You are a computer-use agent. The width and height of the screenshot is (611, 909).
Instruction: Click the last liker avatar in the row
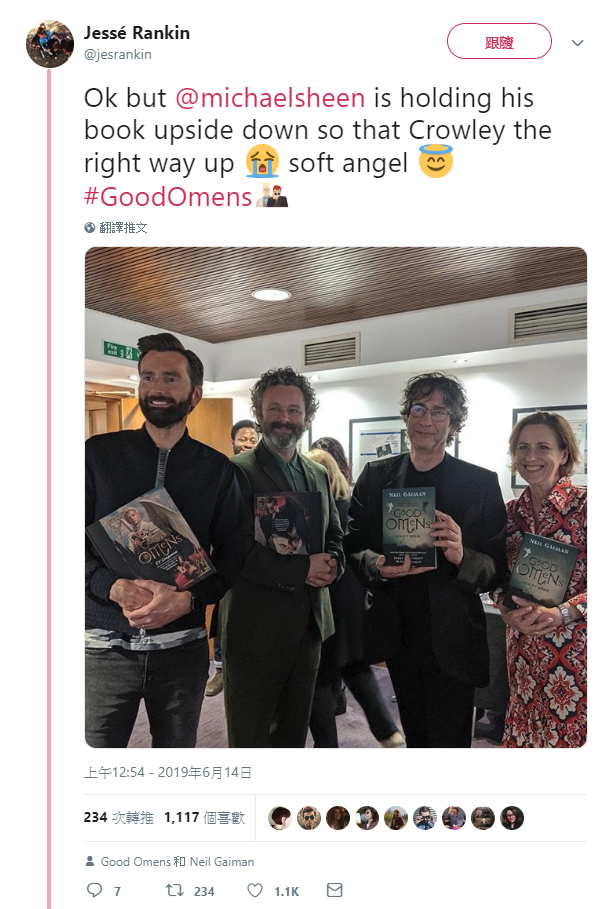pos(512,818)
